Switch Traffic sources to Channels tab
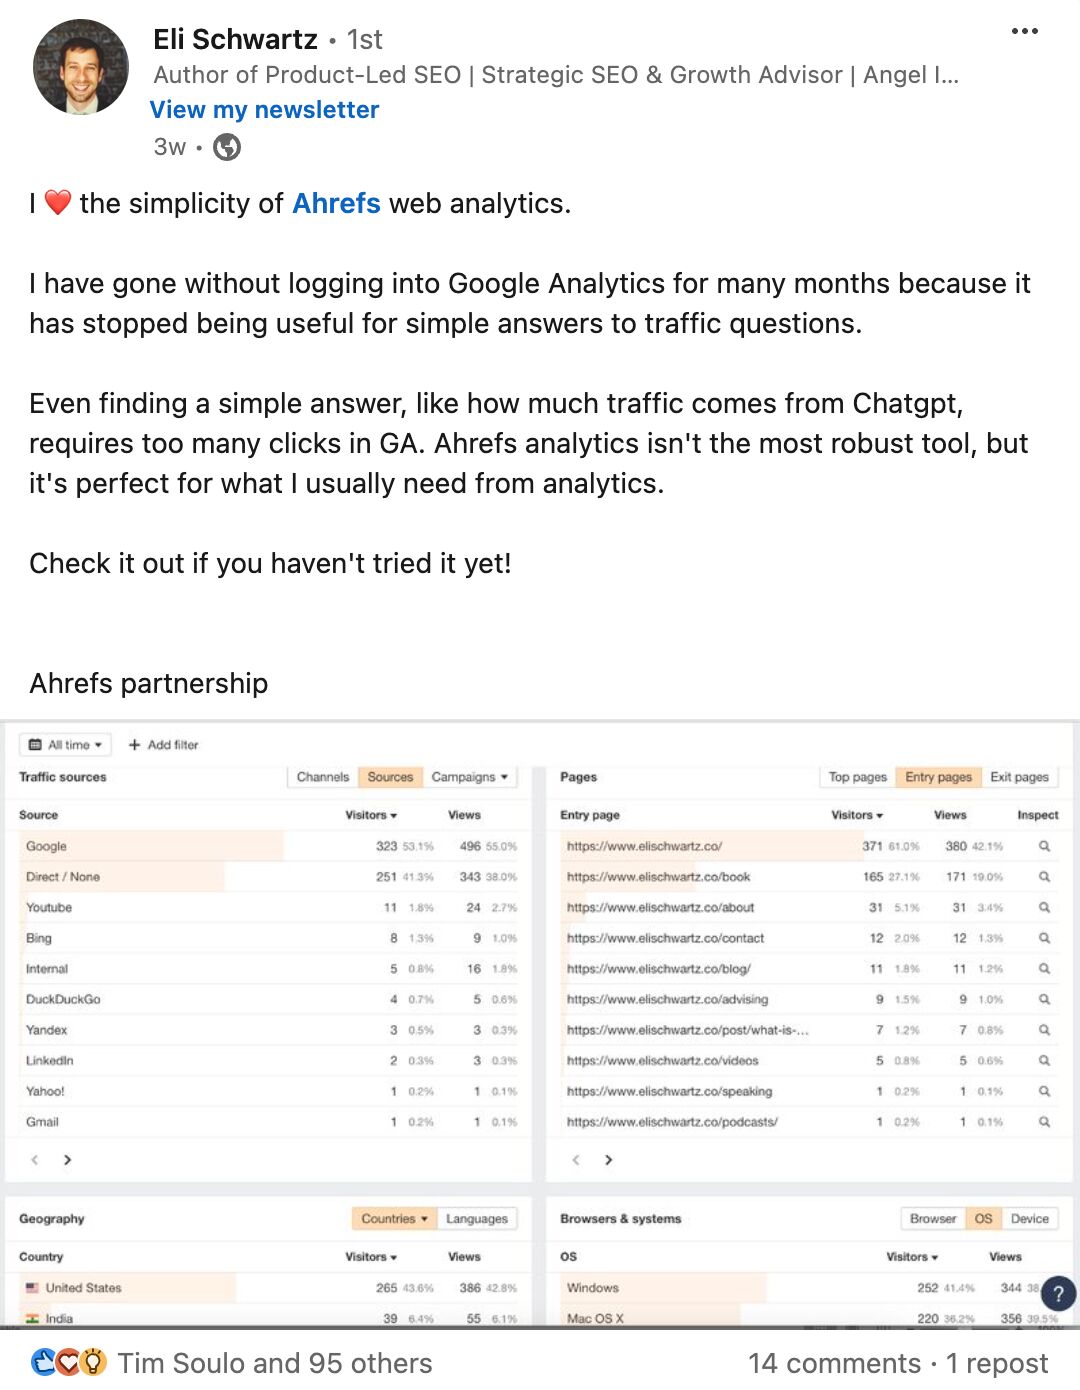This screenshot has height=1390, width=1080. click(322, 777)
